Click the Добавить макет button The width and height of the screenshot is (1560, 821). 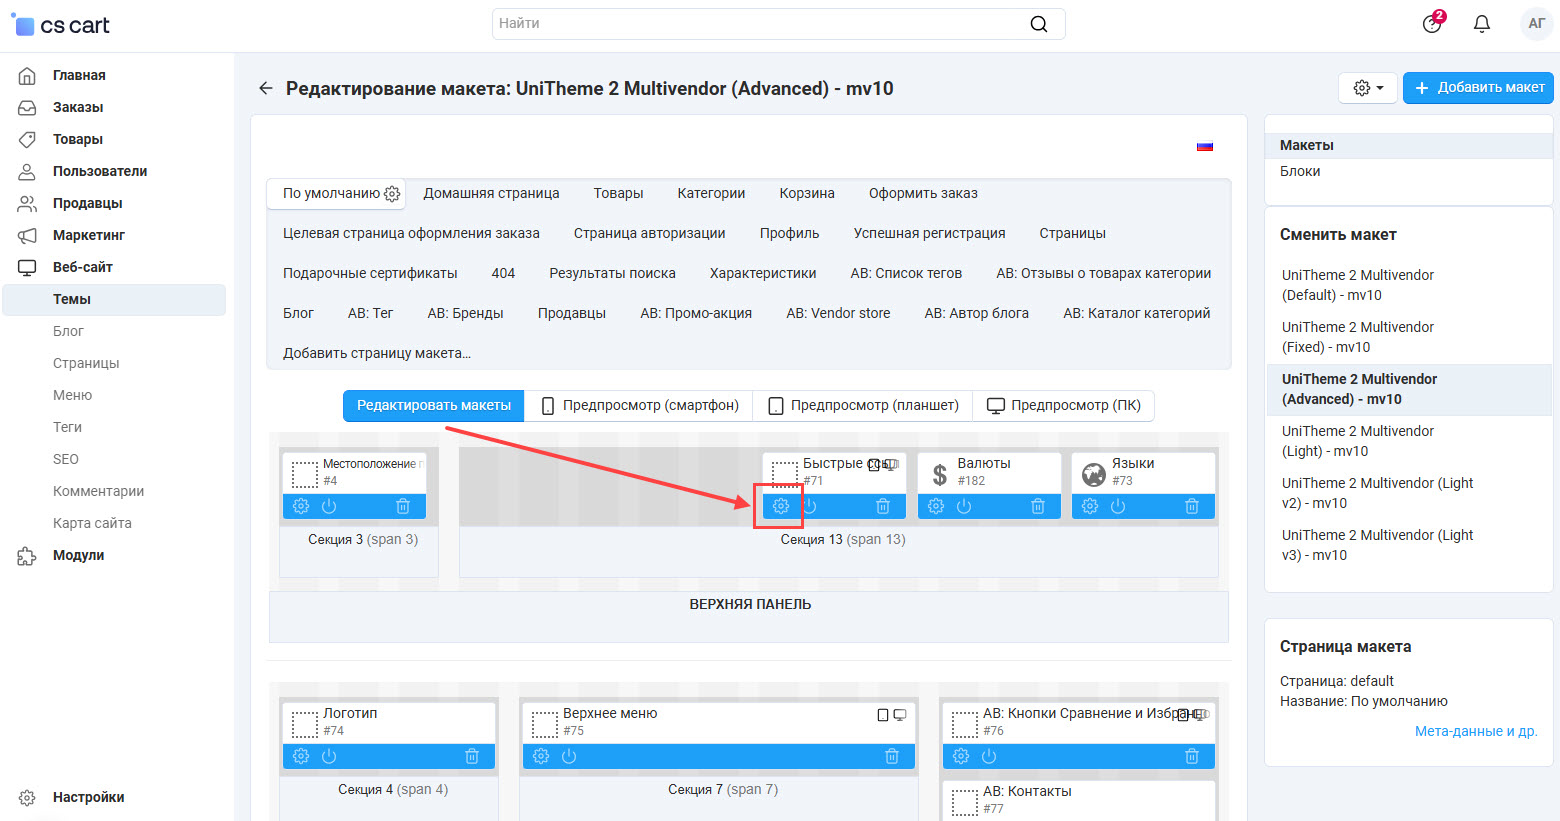pyautogui.click(x=1478, y=88)
